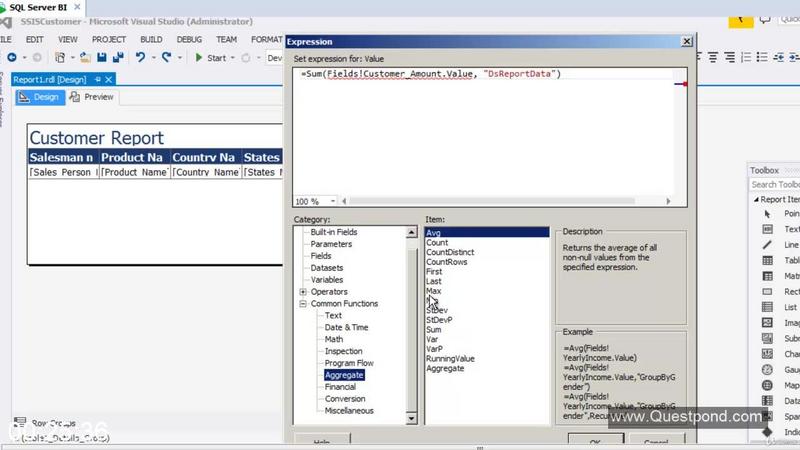Select the Gauge toolbox icon
The width and height of the screenshot is (800, 450).
click(x=767, y=369)
